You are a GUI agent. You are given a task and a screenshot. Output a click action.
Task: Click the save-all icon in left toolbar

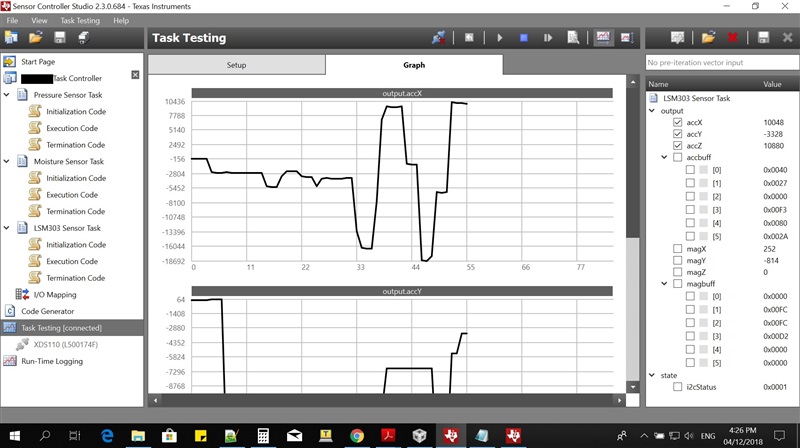[84, 38]
